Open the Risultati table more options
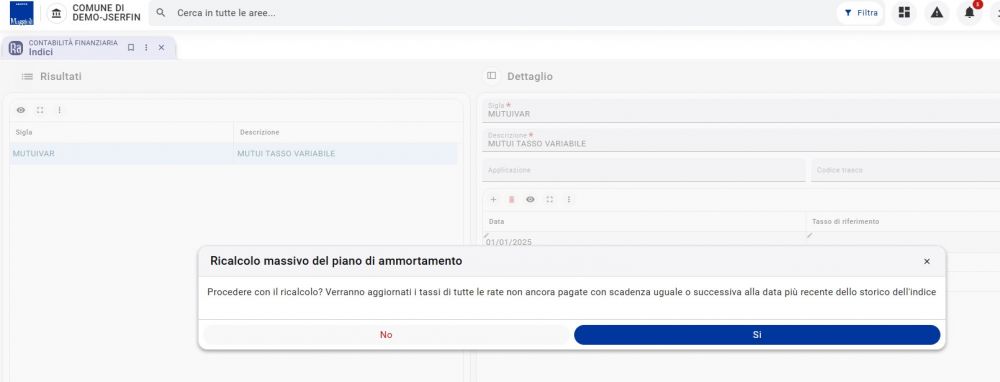 tap(59, 110)
